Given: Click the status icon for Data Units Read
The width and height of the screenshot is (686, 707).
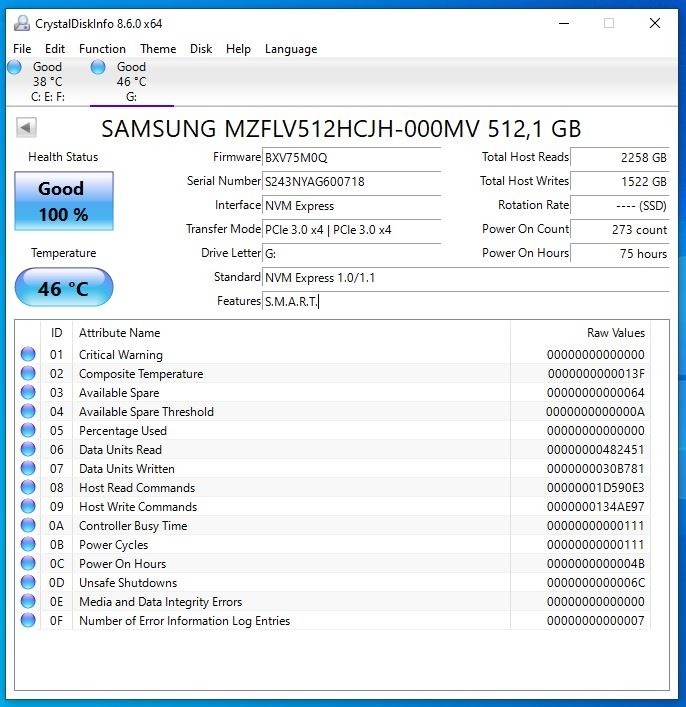Looking at the screenshot, I should (x=28, y=449).
